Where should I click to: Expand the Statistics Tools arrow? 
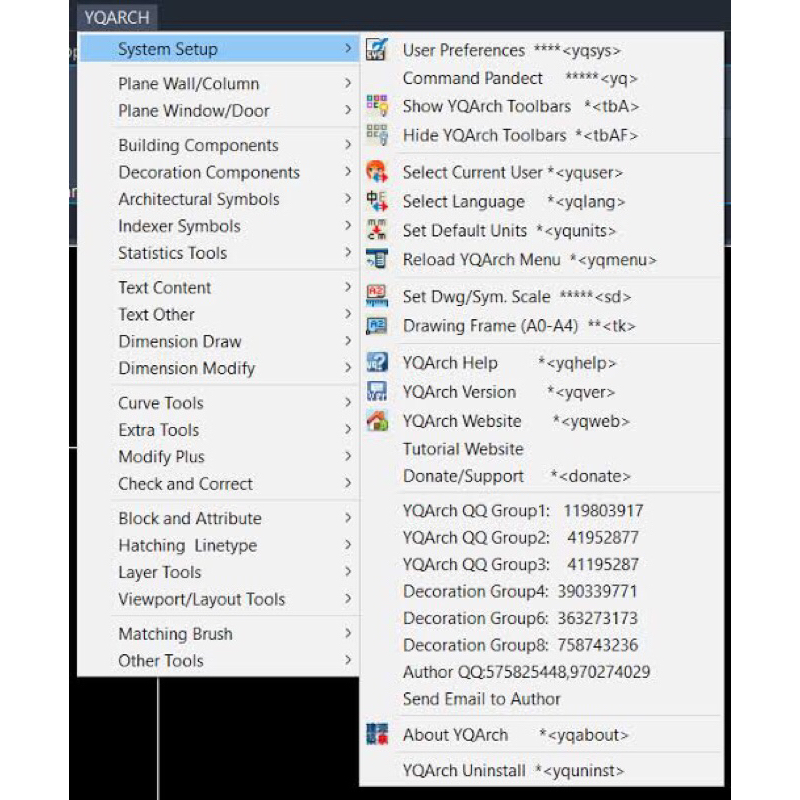coord(347,252)
